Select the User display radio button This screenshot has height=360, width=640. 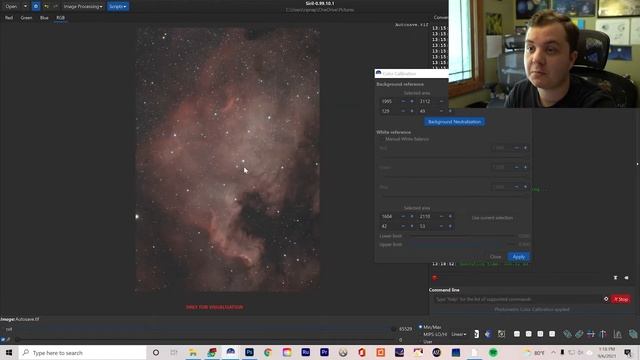click(421, 342)
